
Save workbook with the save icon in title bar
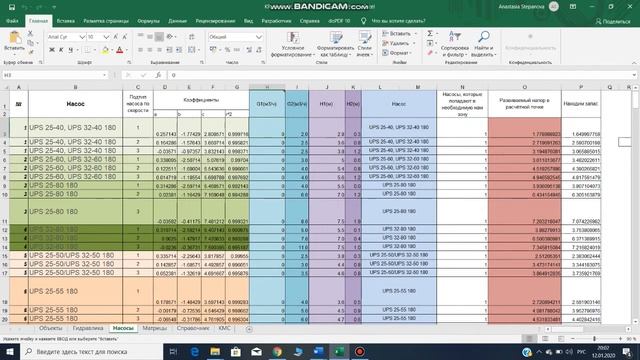tap(12, 7)
